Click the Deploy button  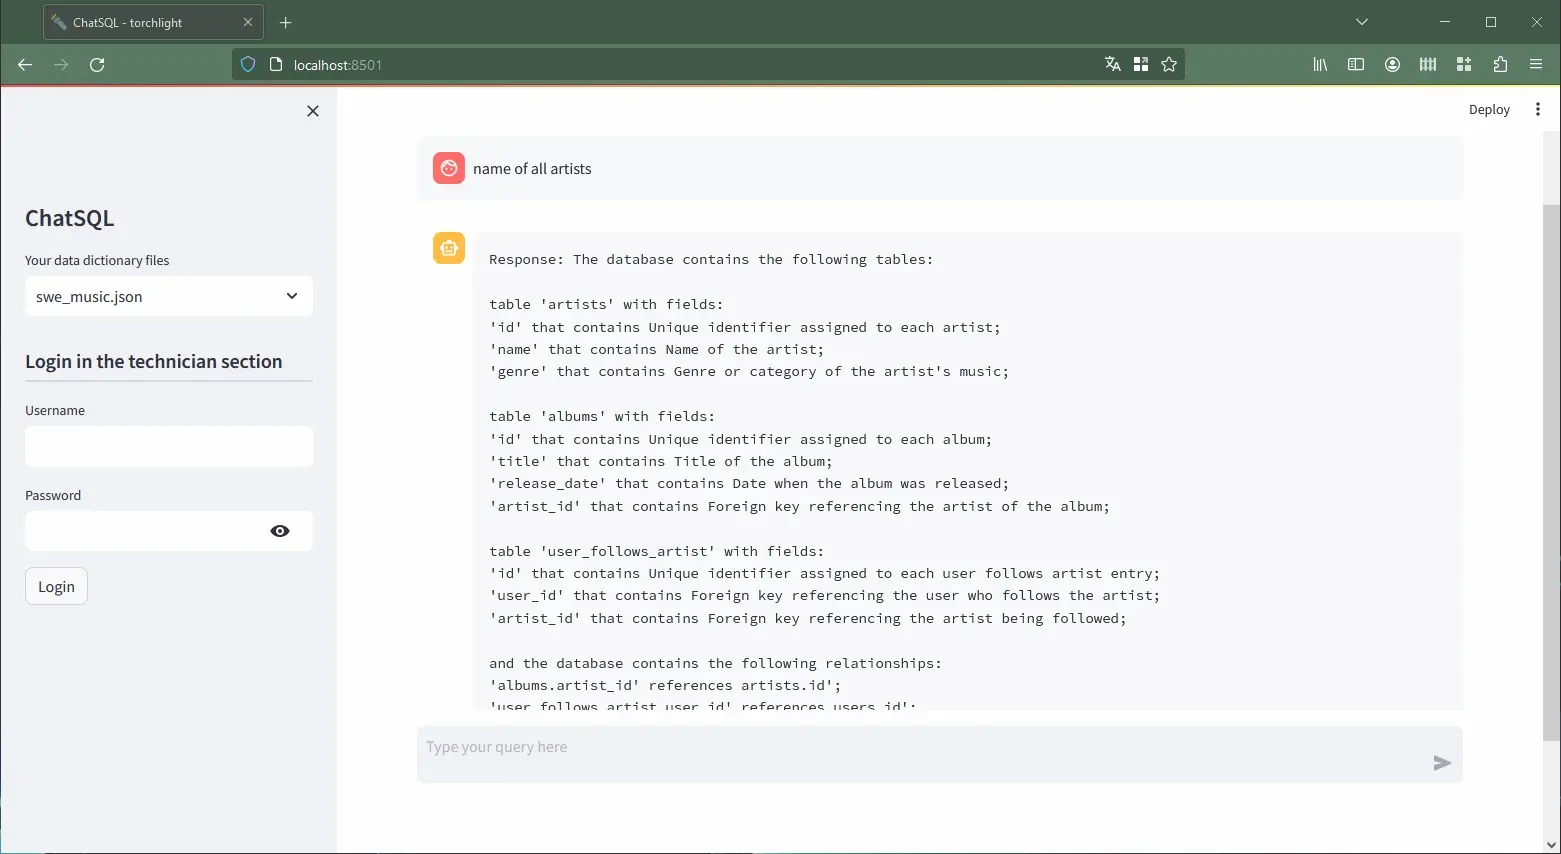pyautogui.click(x=1488, y=109)
